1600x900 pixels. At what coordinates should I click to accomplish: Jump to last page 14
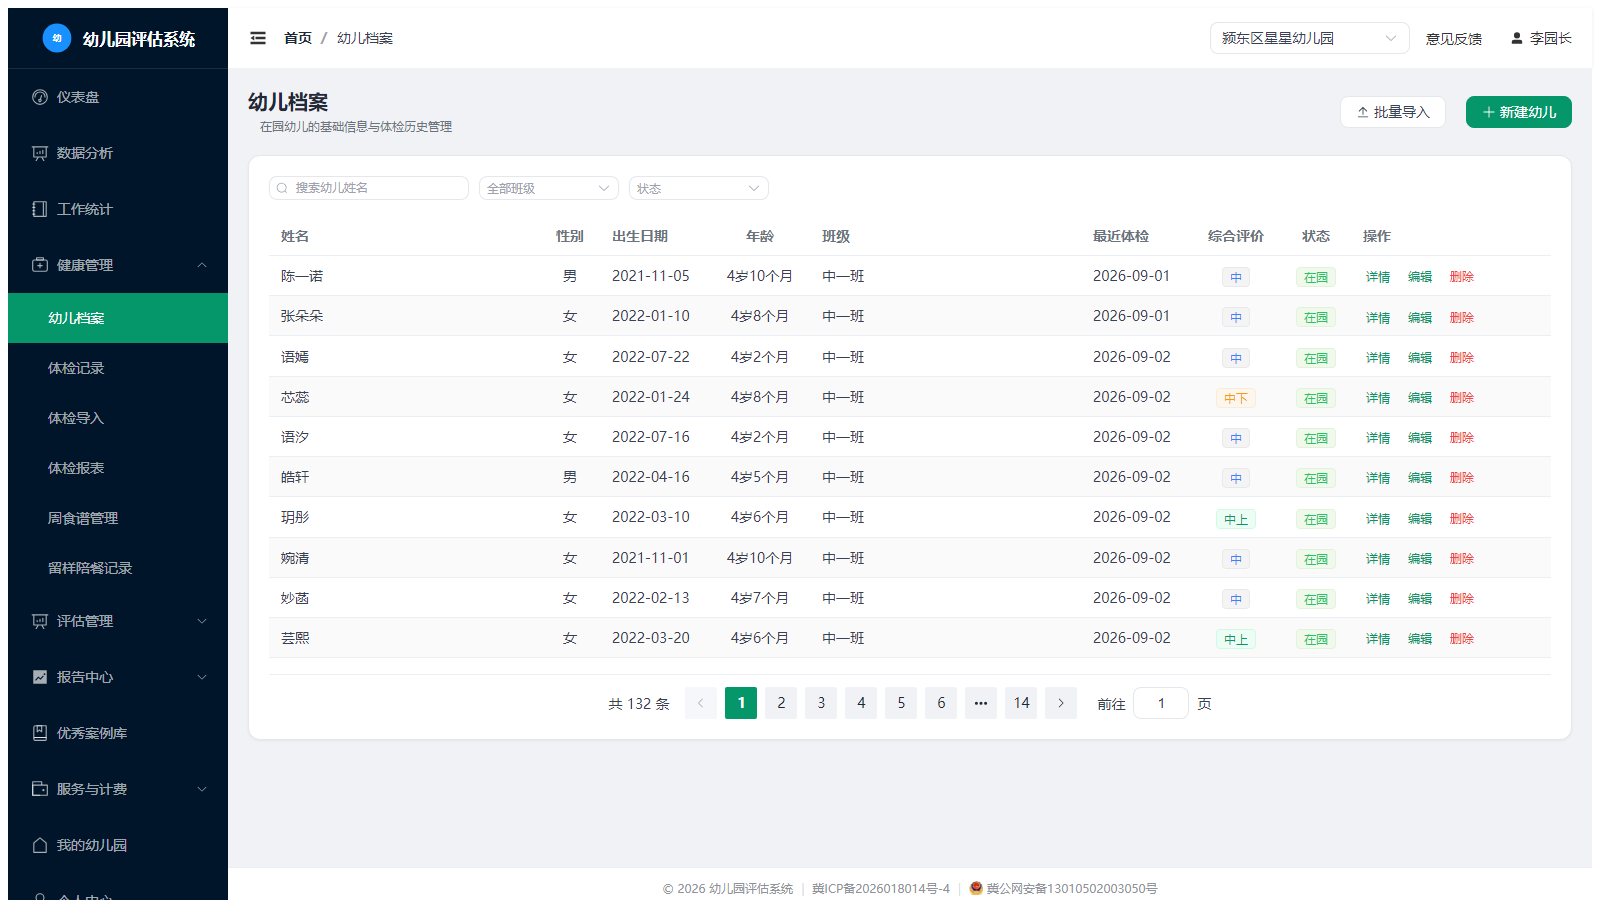point(1021,703)
